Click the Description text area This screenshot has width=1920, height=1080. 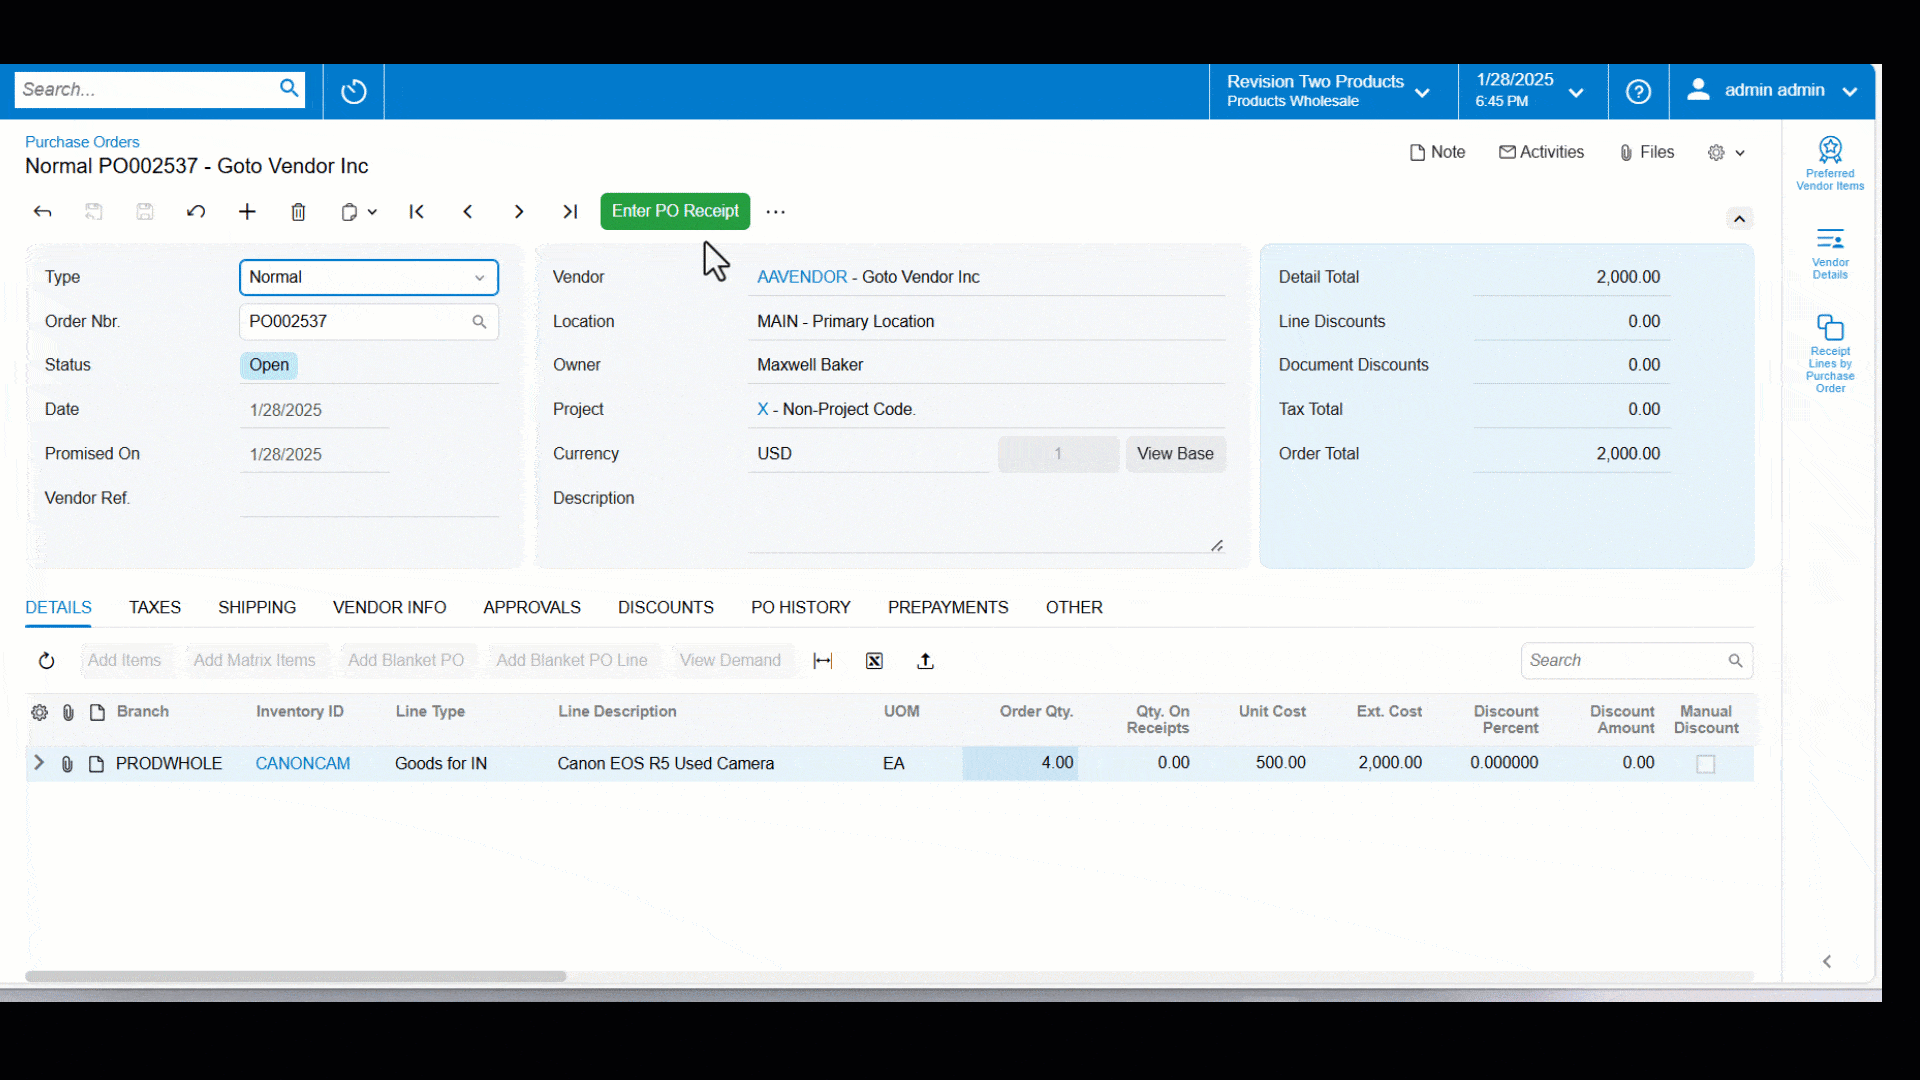click(986, 520)
